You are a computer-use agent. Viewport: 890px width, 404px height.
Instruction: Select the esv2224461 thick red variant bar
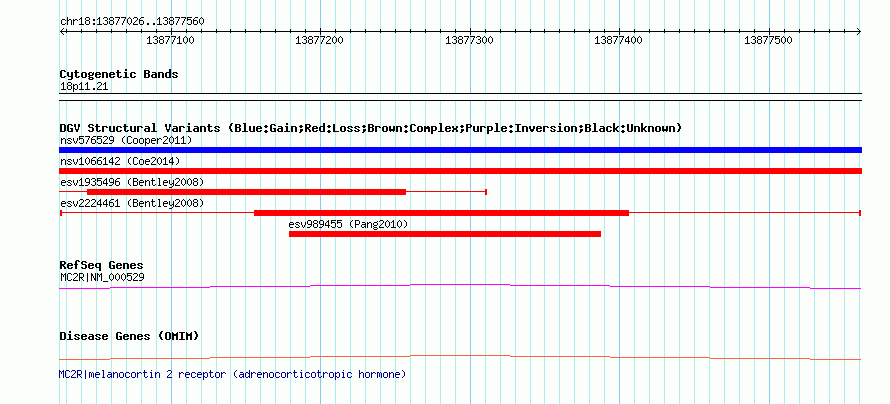pos(441,213)
